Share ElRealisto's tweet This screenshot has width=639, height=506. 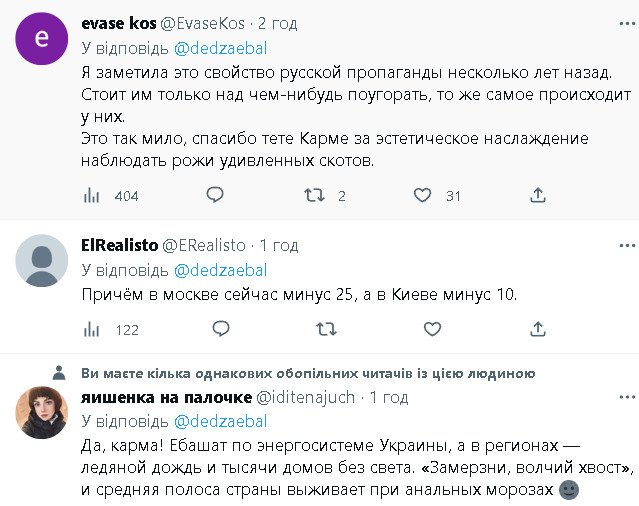point(538,329)
